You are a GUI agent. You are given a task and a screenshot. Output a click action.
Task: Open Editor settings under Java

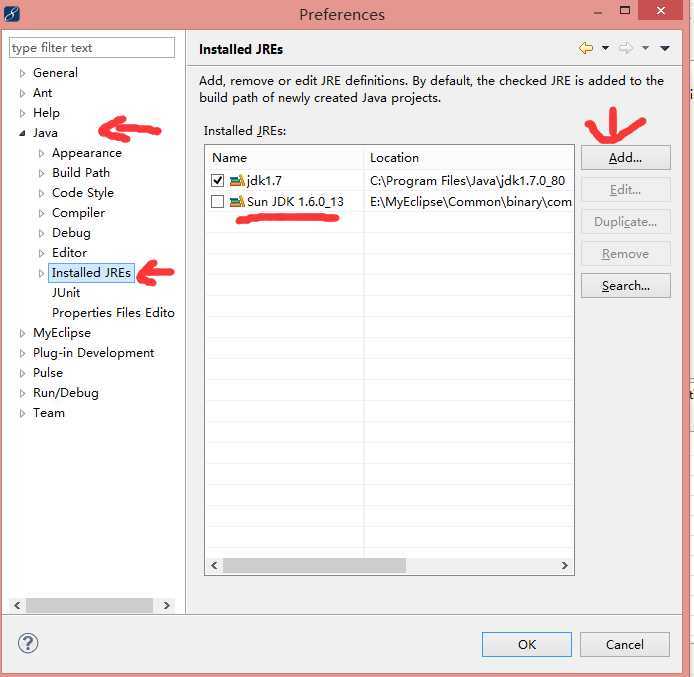pos(69,253)
